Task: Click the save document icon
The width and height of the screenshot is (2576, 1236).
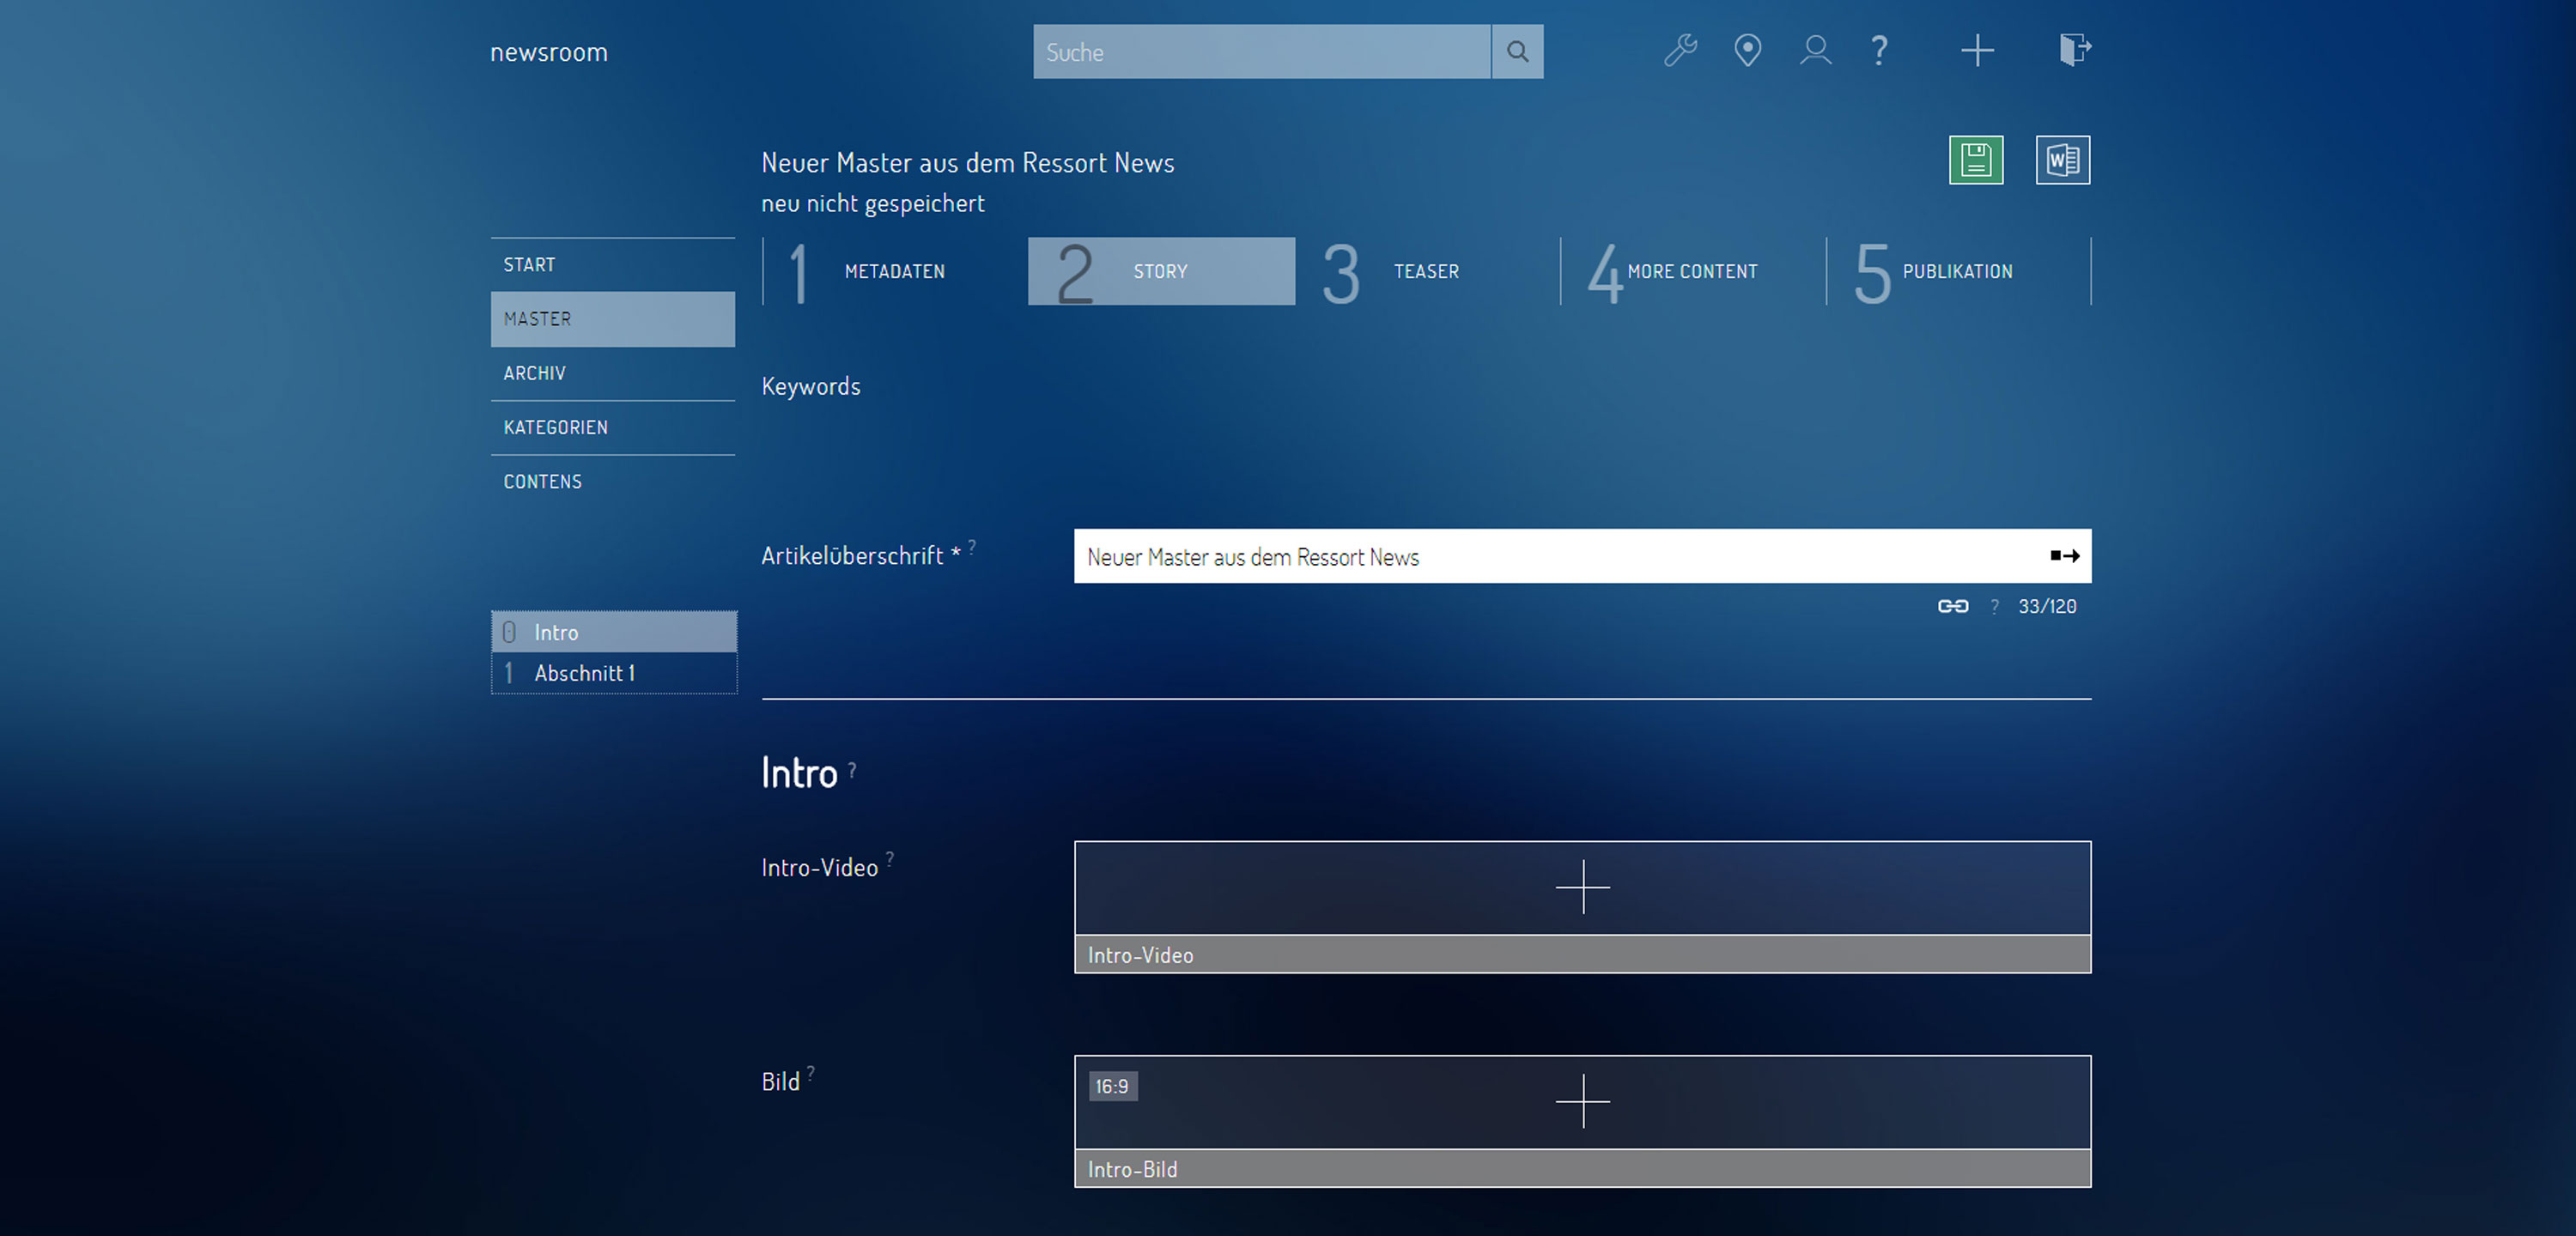Action: point(1973,159)
